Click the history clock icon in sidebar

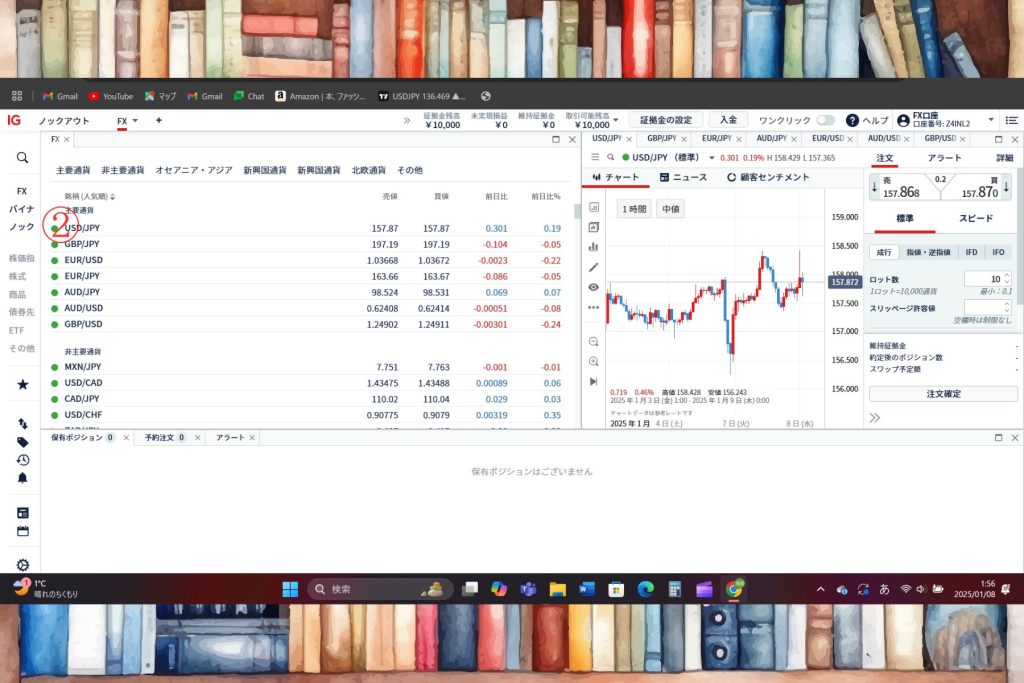(x=22, y=460)
